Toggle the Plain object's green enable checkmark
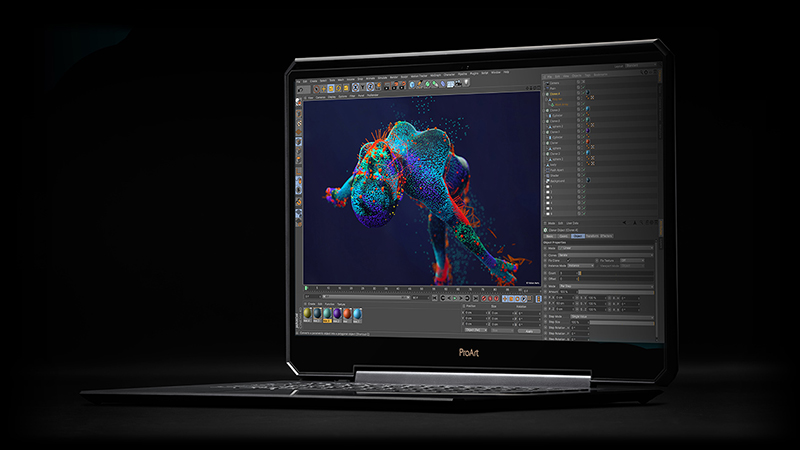800x450 pixels. [x=584, y=88]
